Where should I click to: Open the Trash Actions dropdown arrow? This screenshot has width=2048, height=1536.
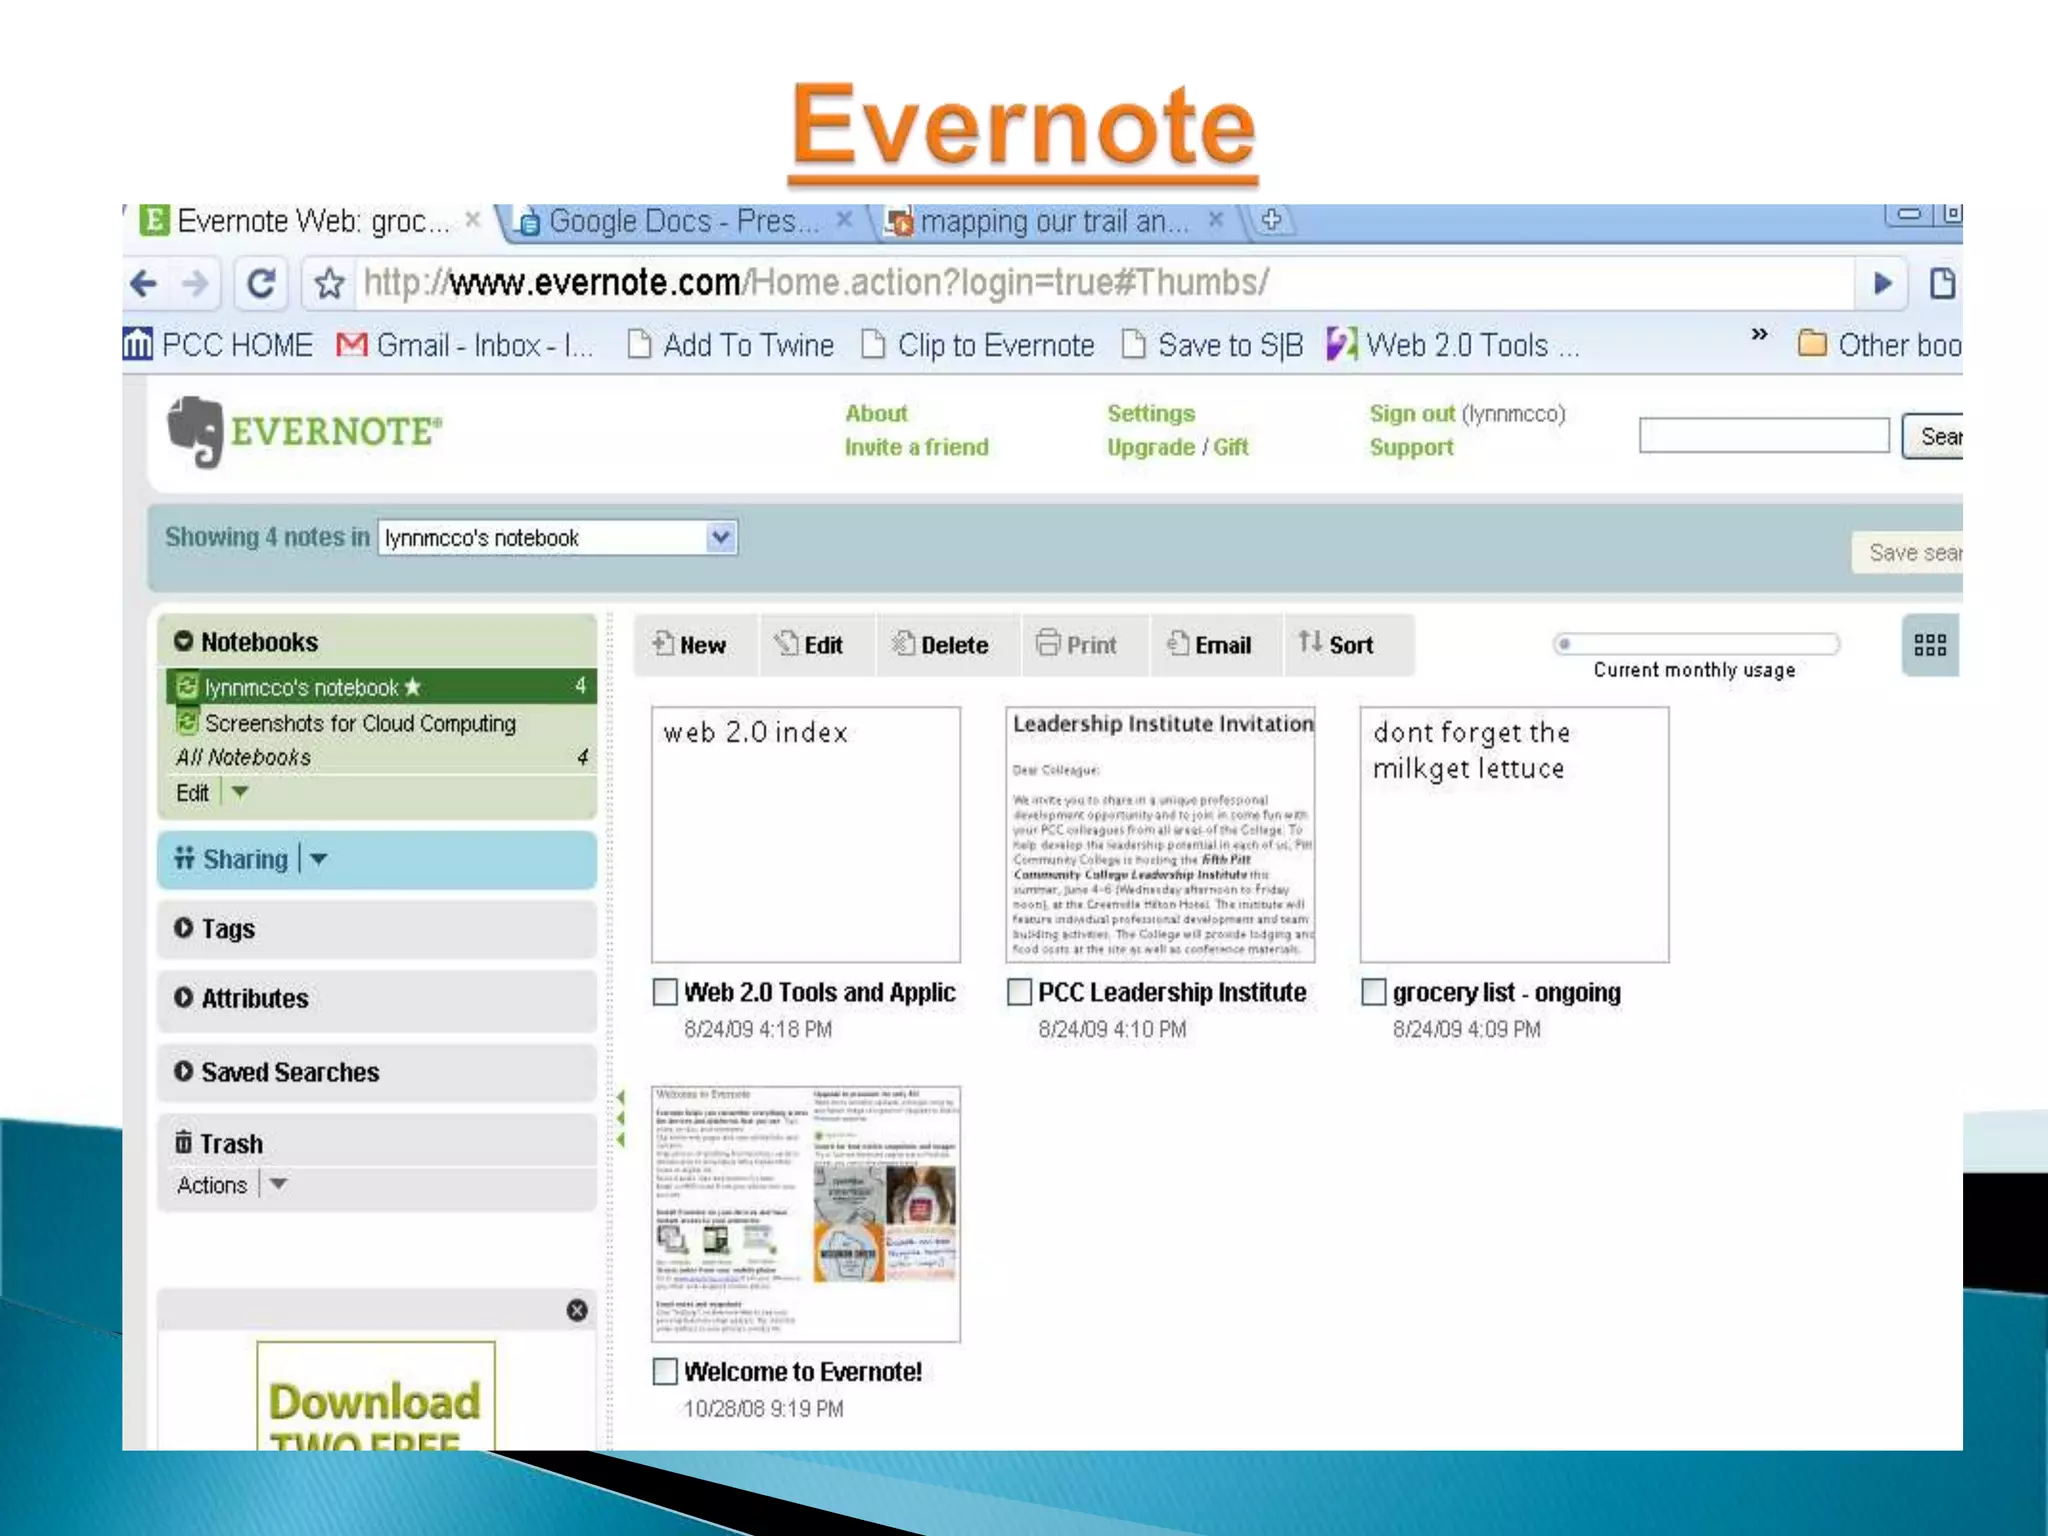click(279, 1184)
